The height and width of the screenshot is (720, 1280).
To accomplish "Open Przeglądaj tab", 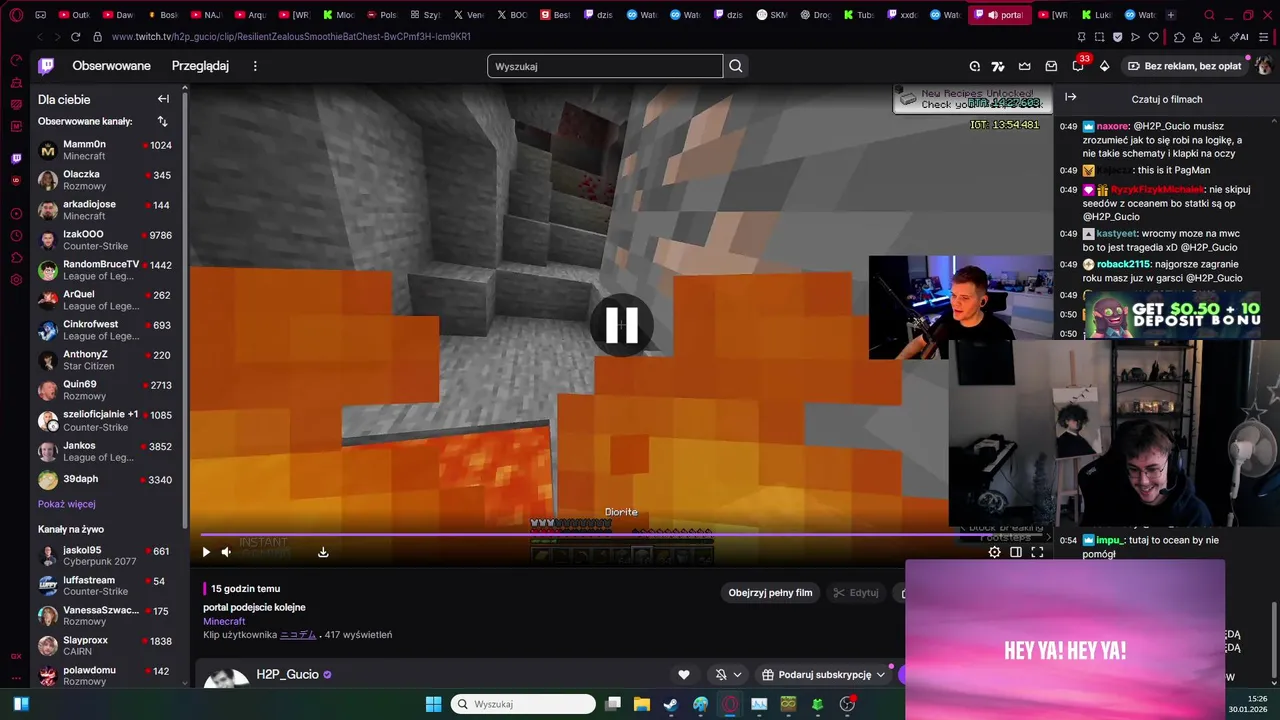I will [x=200, y=66].
